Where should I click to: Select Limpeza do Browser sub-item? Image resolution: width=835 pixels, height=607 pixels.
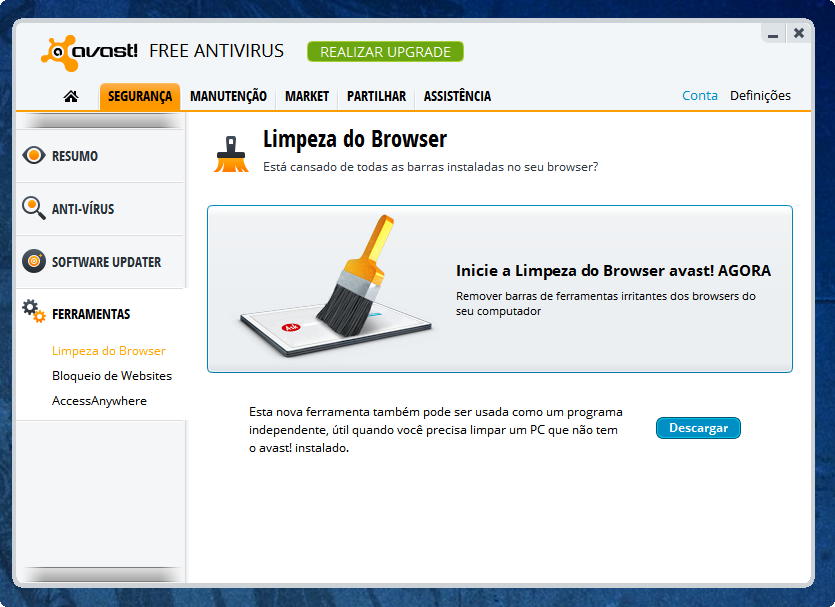[109, 351]
